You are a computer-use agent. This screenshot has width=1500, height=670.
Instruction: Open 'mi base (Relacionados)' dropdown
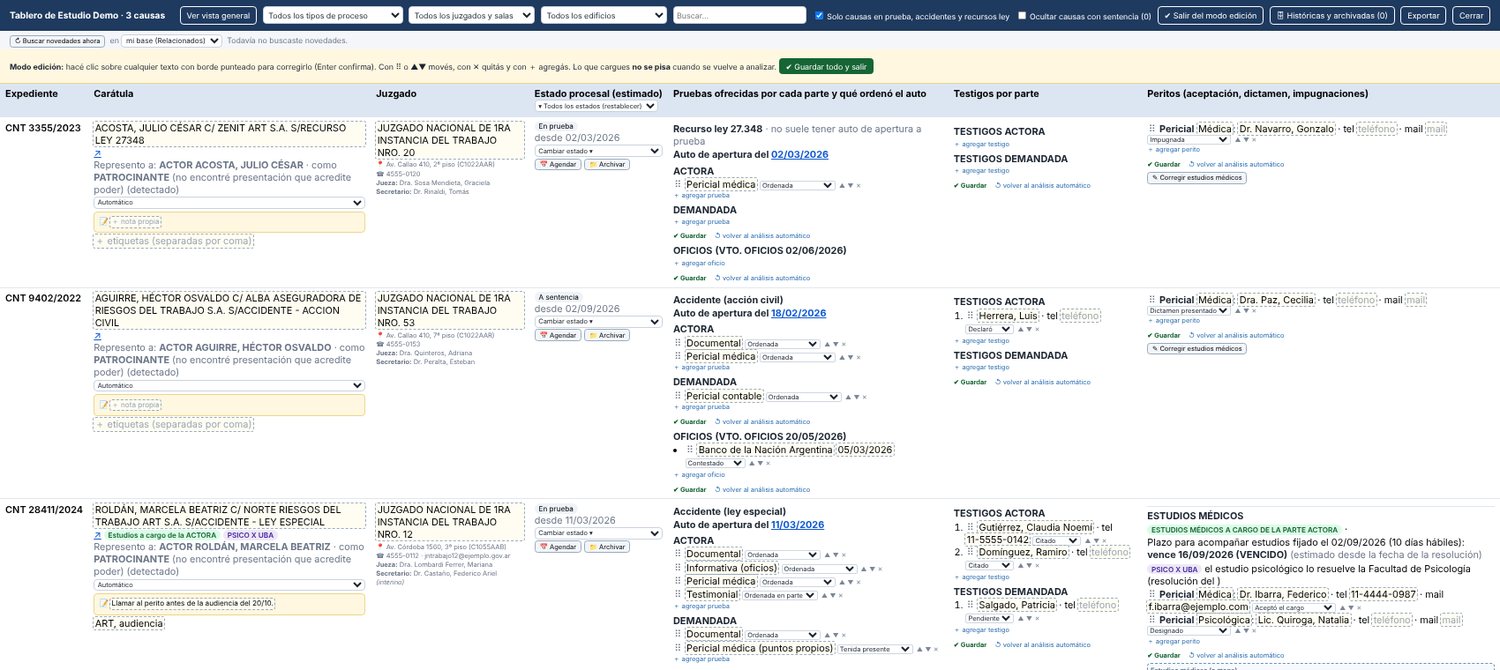click(172, 40)
